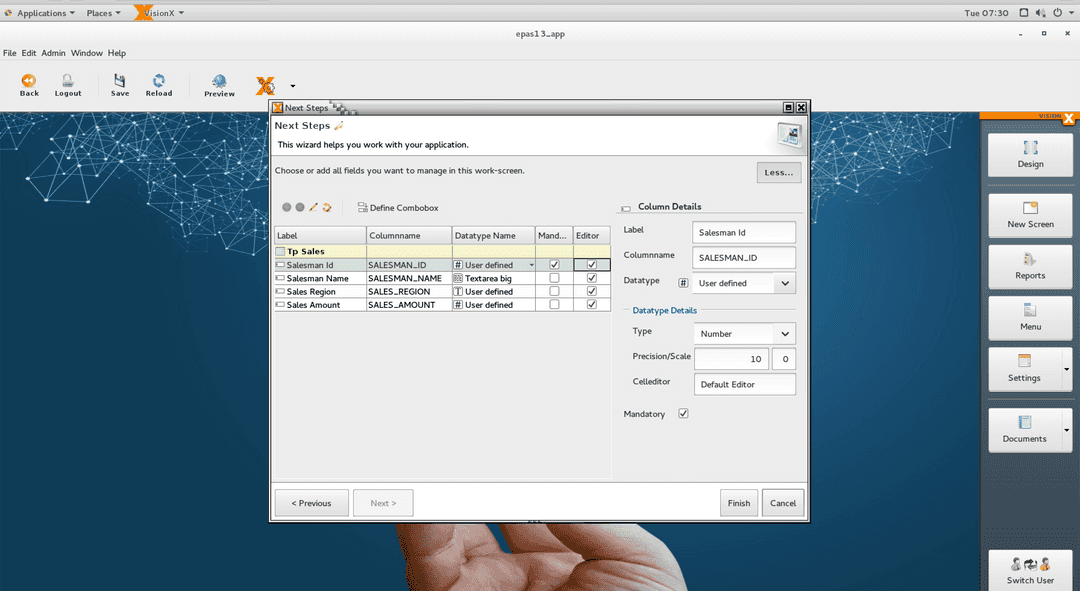Click the Less... button
The height and width of the screenshot is (591, 1080).
pos(779,173)
